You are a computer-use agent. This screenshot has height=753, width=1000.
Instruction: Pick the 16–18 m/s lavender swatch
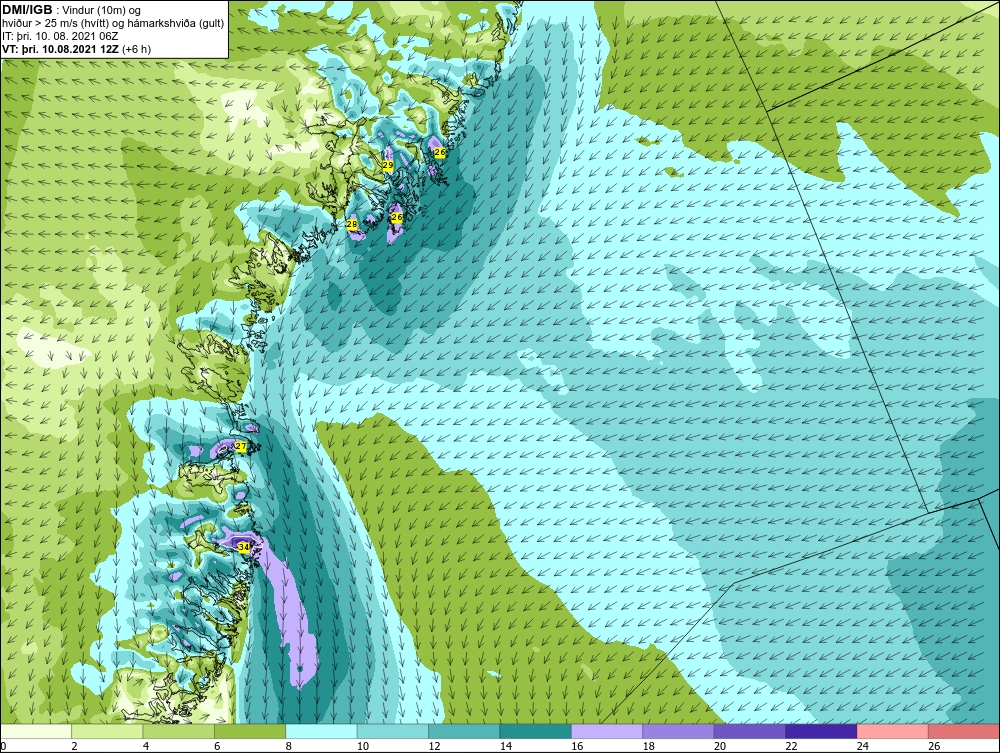(x=607, y=731)
